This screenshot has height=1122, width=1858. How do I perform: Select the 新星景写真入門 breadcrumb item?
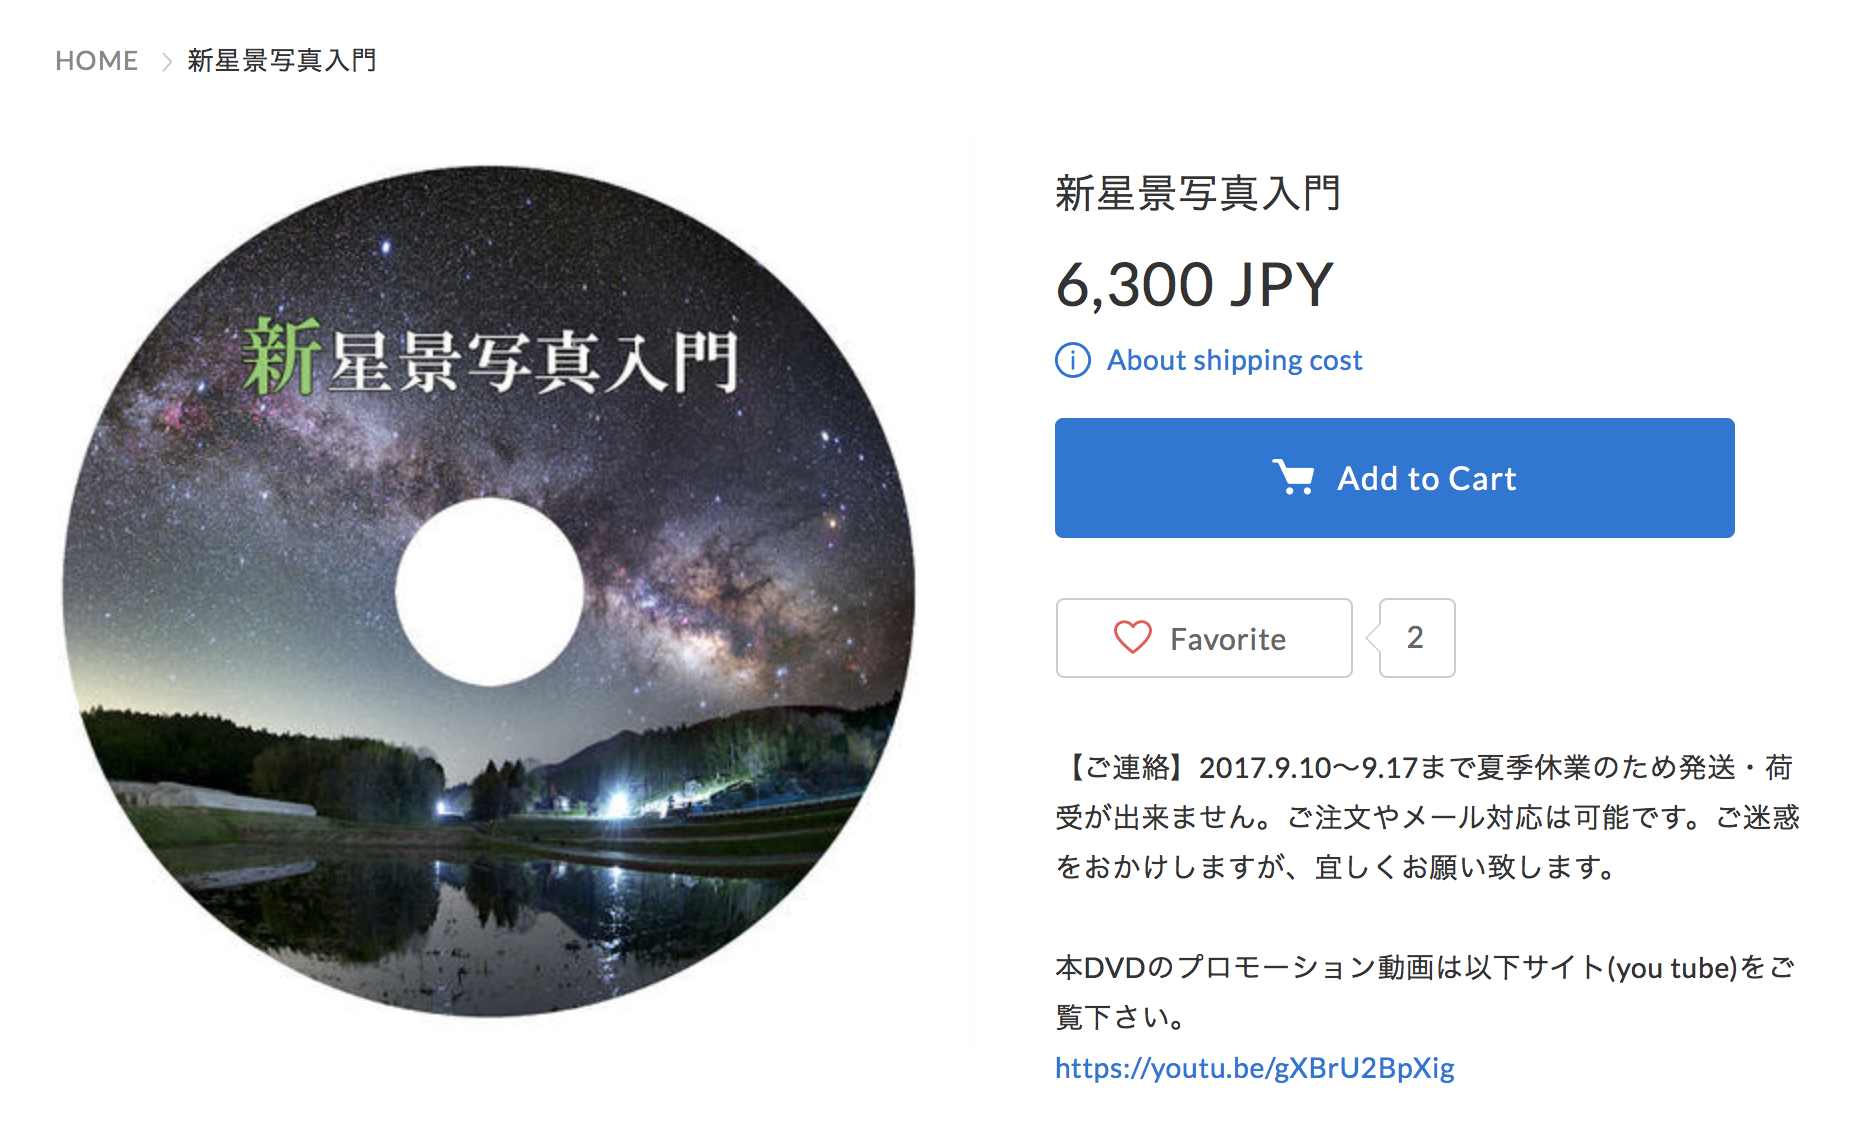click(282, 61)
